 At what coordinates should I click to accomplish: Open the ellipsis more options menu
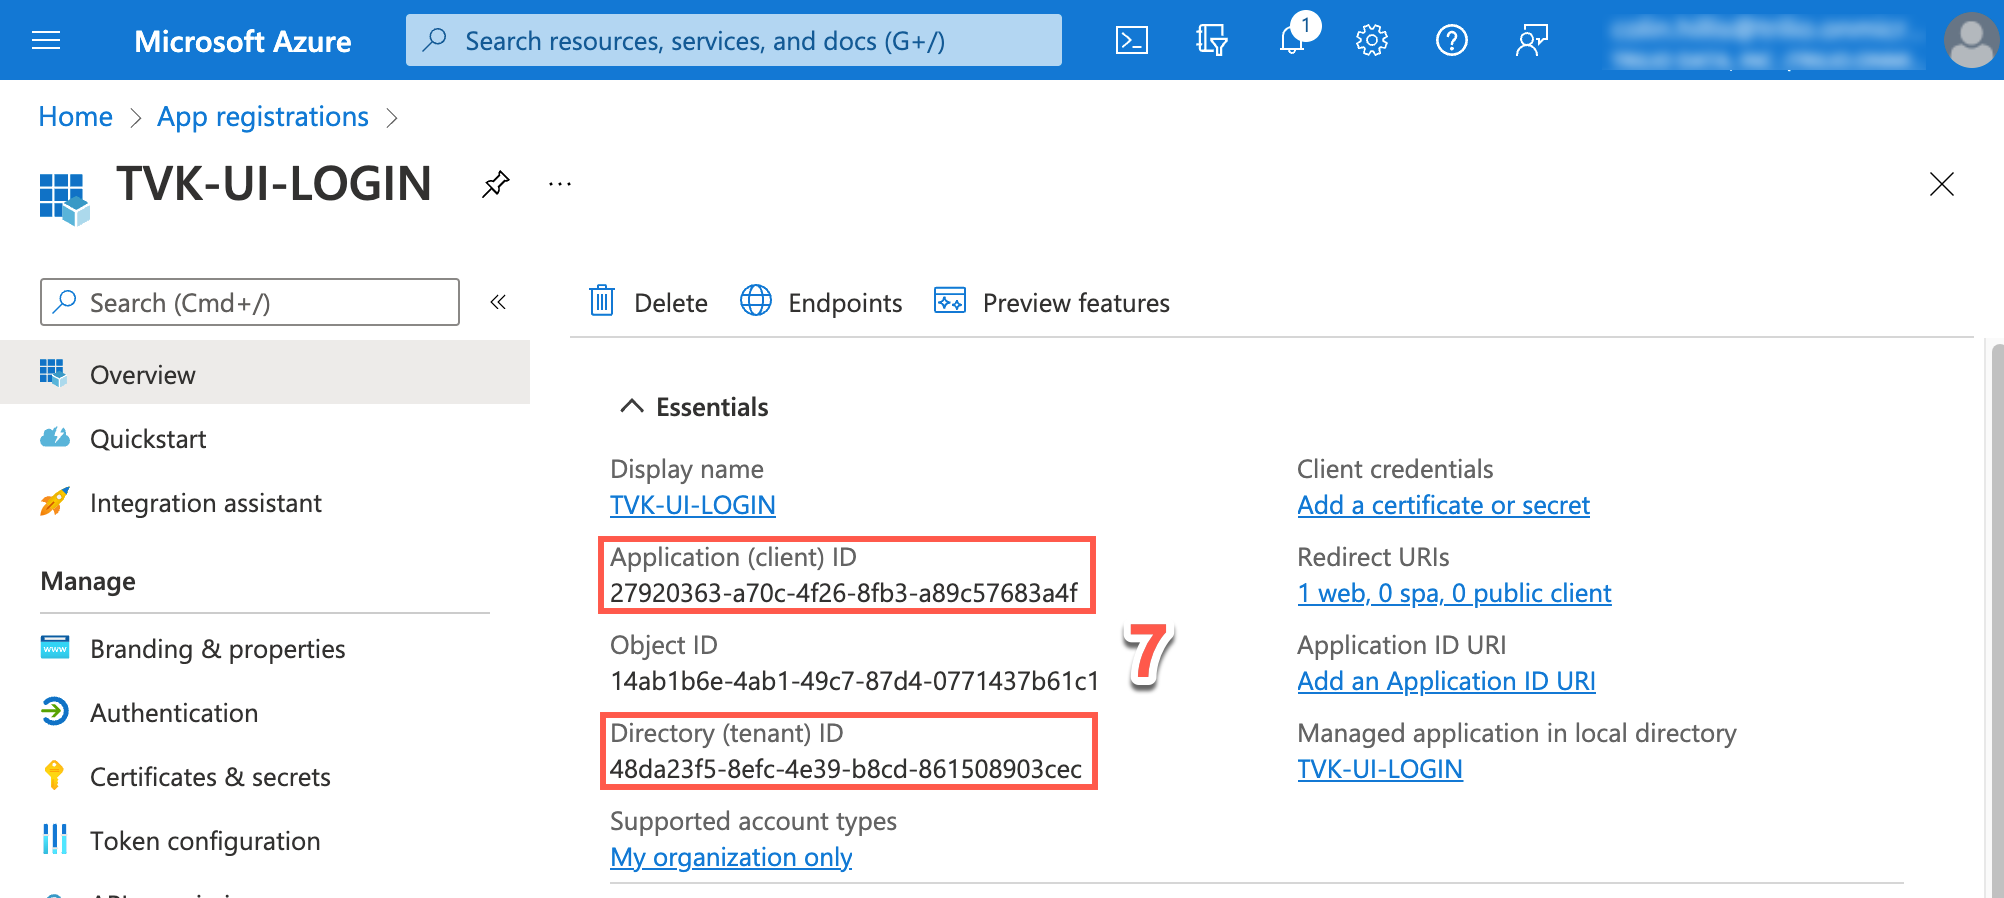(x=560, y=184)
